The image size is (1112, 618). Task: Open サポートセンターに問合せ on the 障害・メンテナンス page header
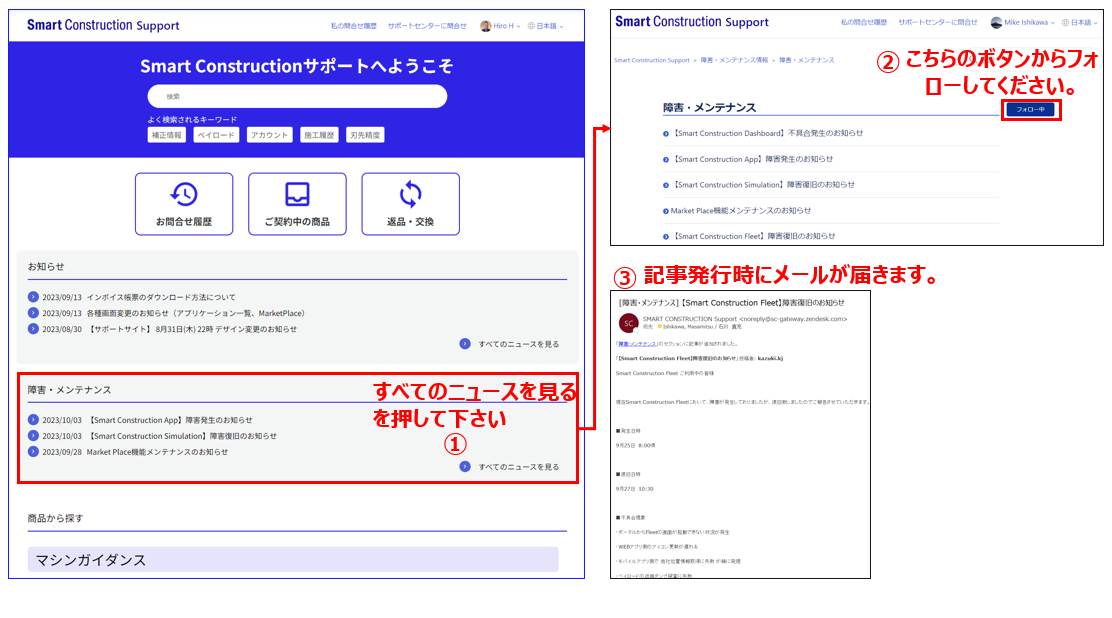pyautogui.click(x=938, y=23)
